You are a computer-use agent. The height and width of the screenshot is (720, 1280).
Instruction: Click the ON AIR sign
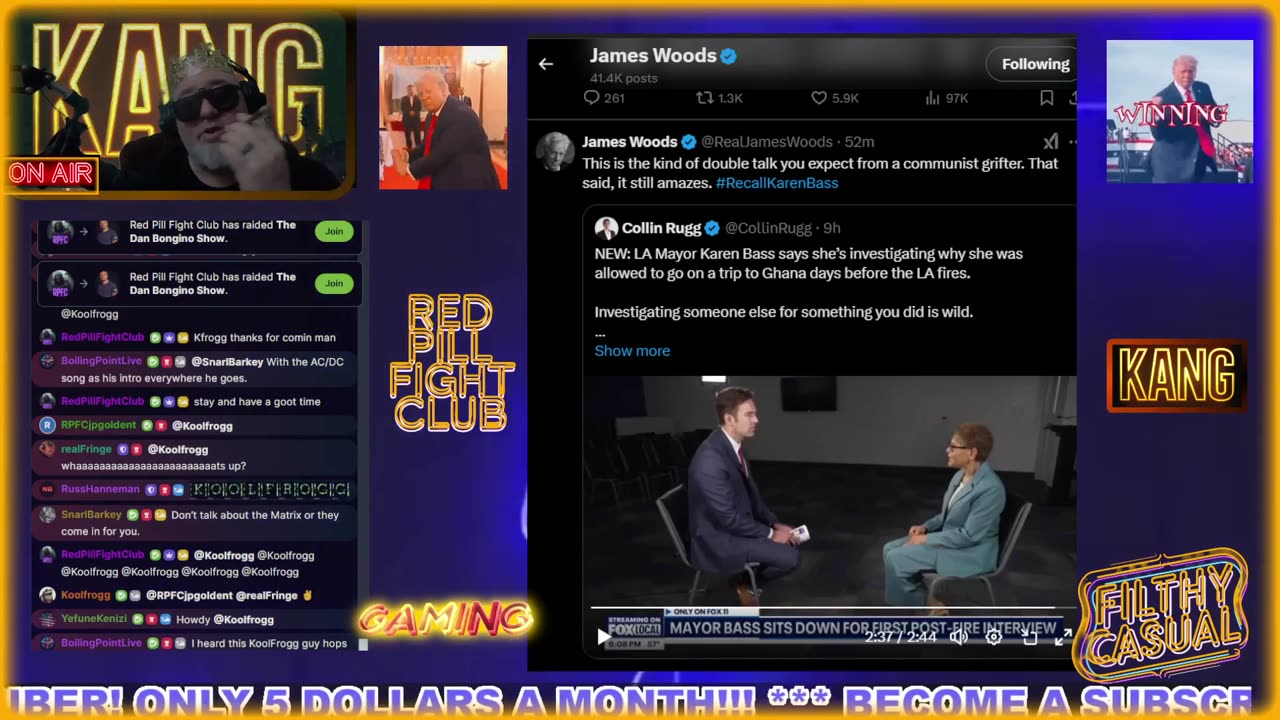(x=50, y=174)
